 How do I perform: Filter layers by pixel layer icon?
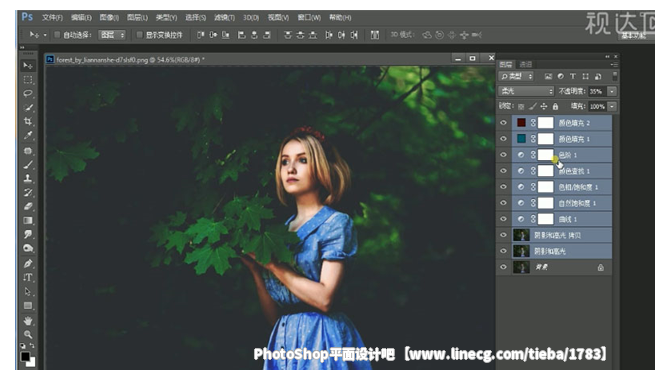pos(548,76)
